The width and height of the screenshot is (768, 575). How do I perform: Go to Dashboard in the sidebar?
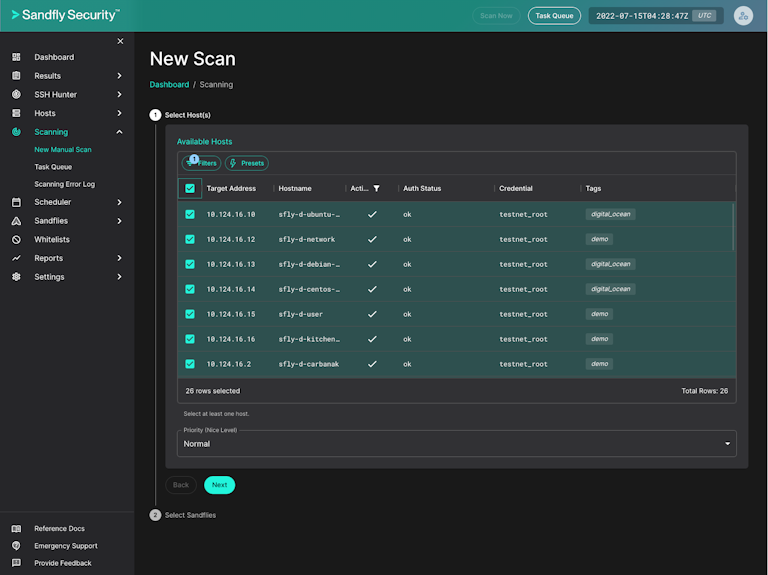click(x=54, y=57)
